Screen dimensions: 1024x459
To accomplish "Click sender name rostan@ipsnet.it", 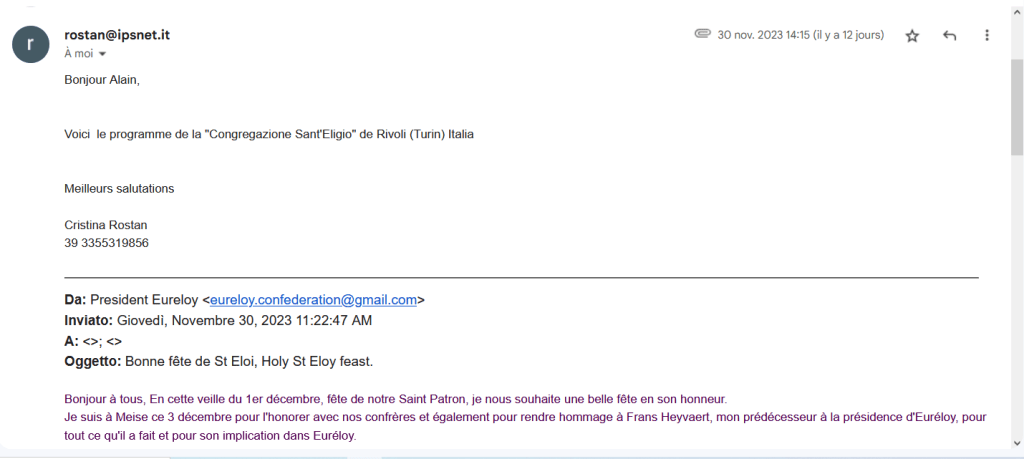I will 117,35.
